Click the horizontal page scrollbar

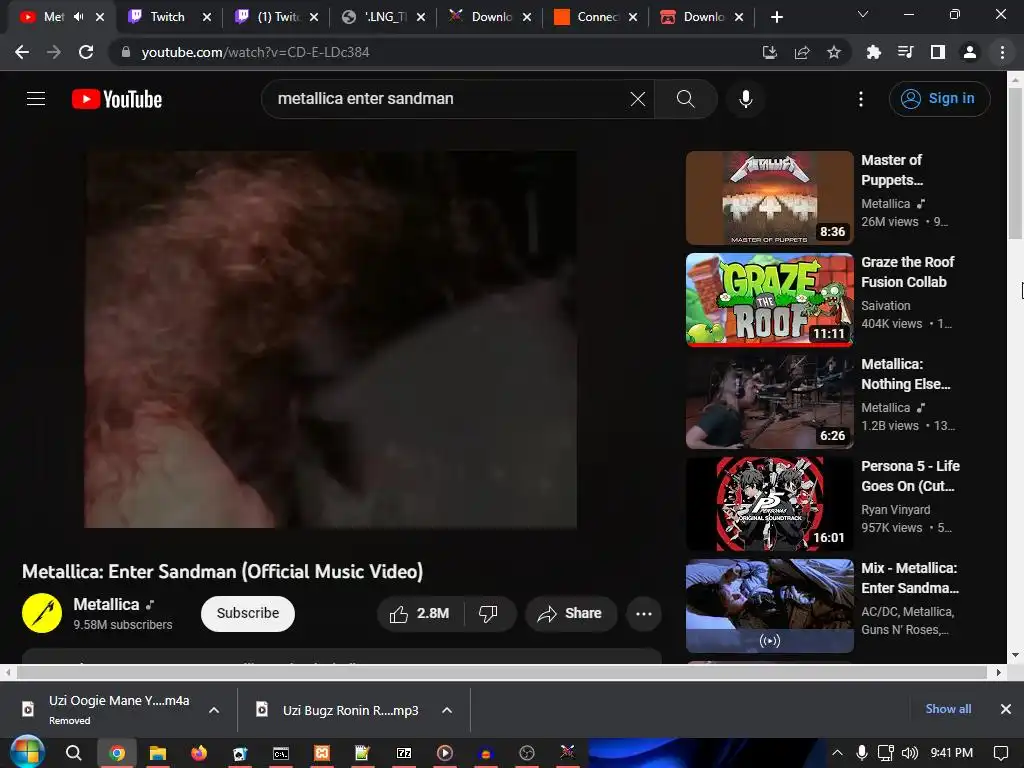(502, 672)
